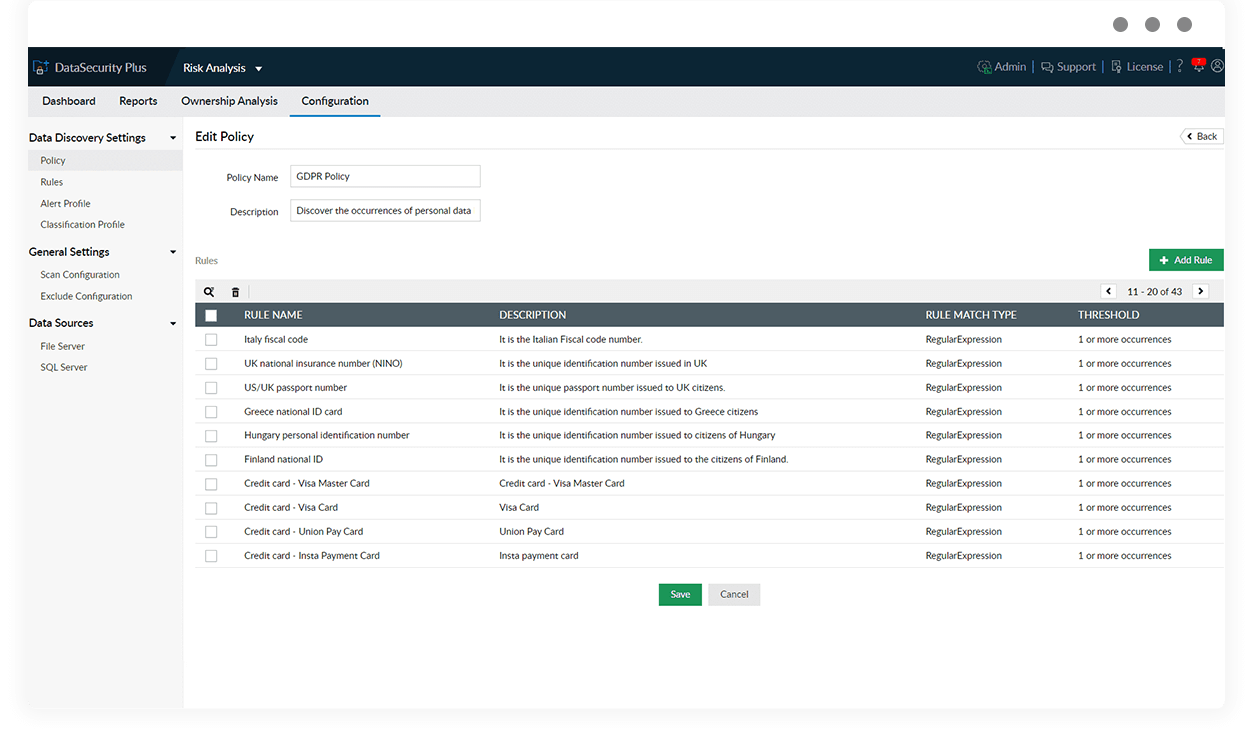Click the Add Rule button

click(x=1186, y=259)
